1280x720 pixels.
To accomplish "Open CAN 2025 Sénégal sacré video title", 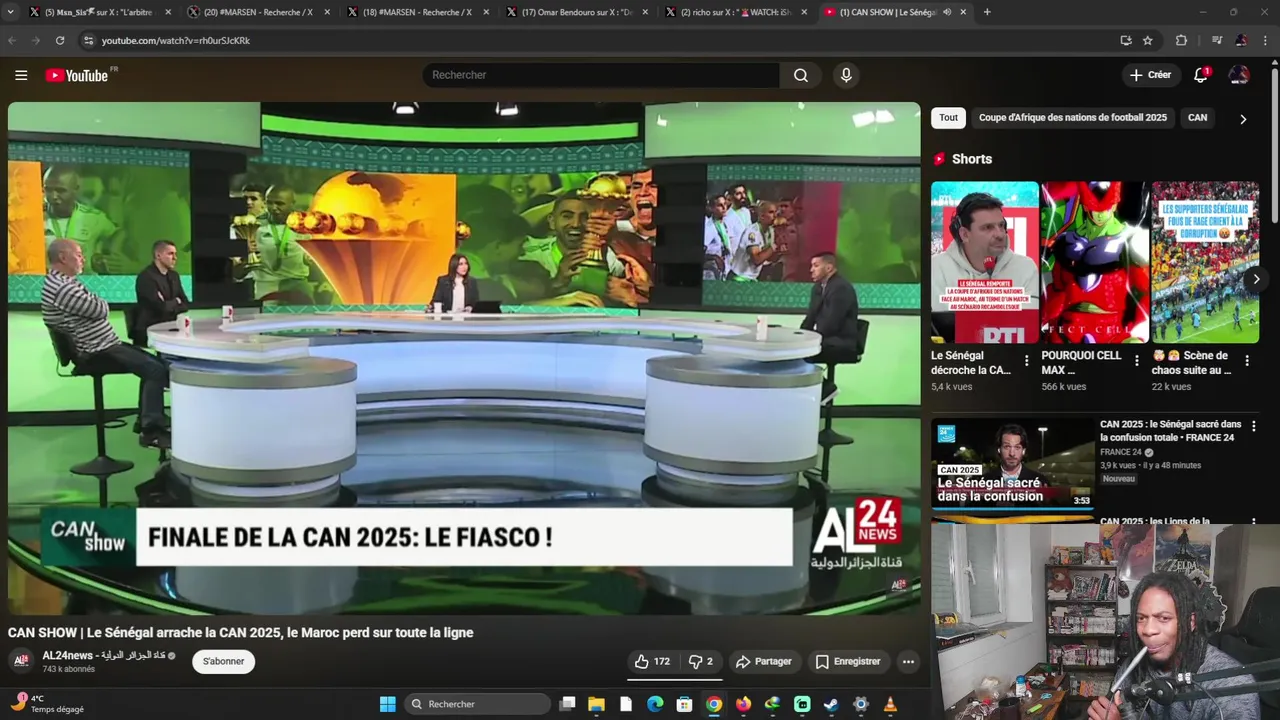I will click(x=1170, y=431).
